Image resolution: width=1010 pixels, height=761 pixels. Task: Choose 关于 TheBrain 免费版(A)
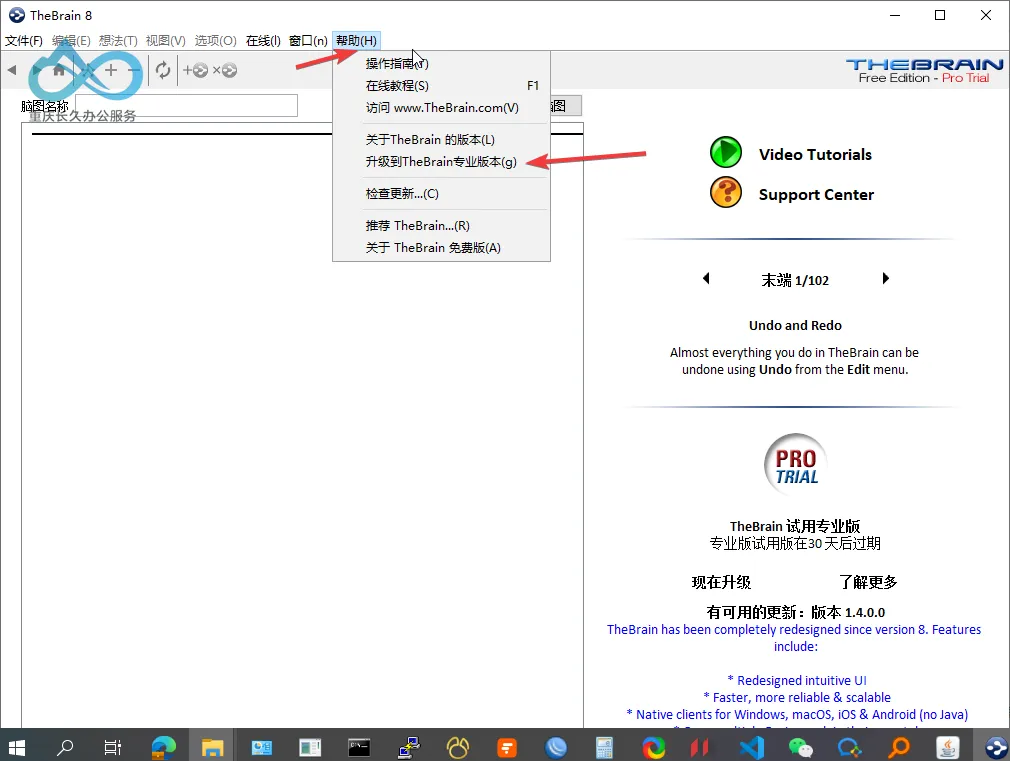pyautogui.click(x=441, y=247)
